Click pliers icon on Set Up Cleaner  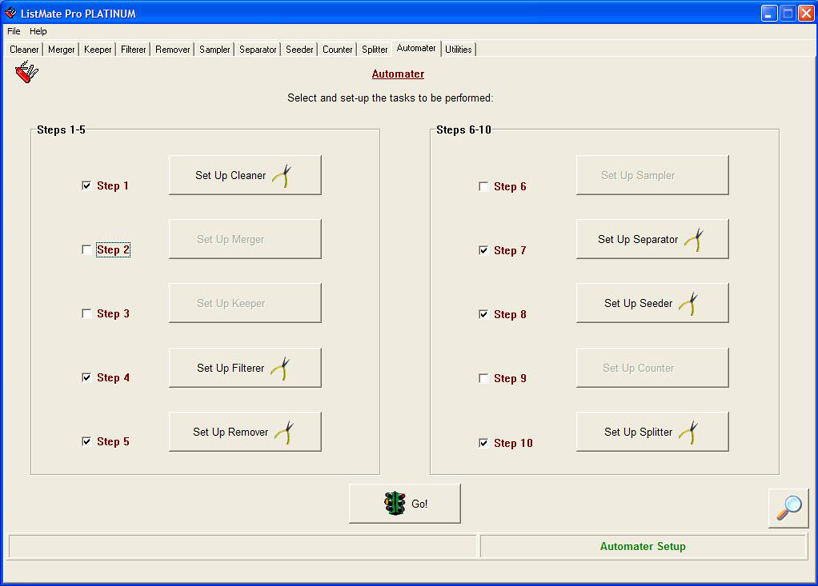tap(281, 176)
